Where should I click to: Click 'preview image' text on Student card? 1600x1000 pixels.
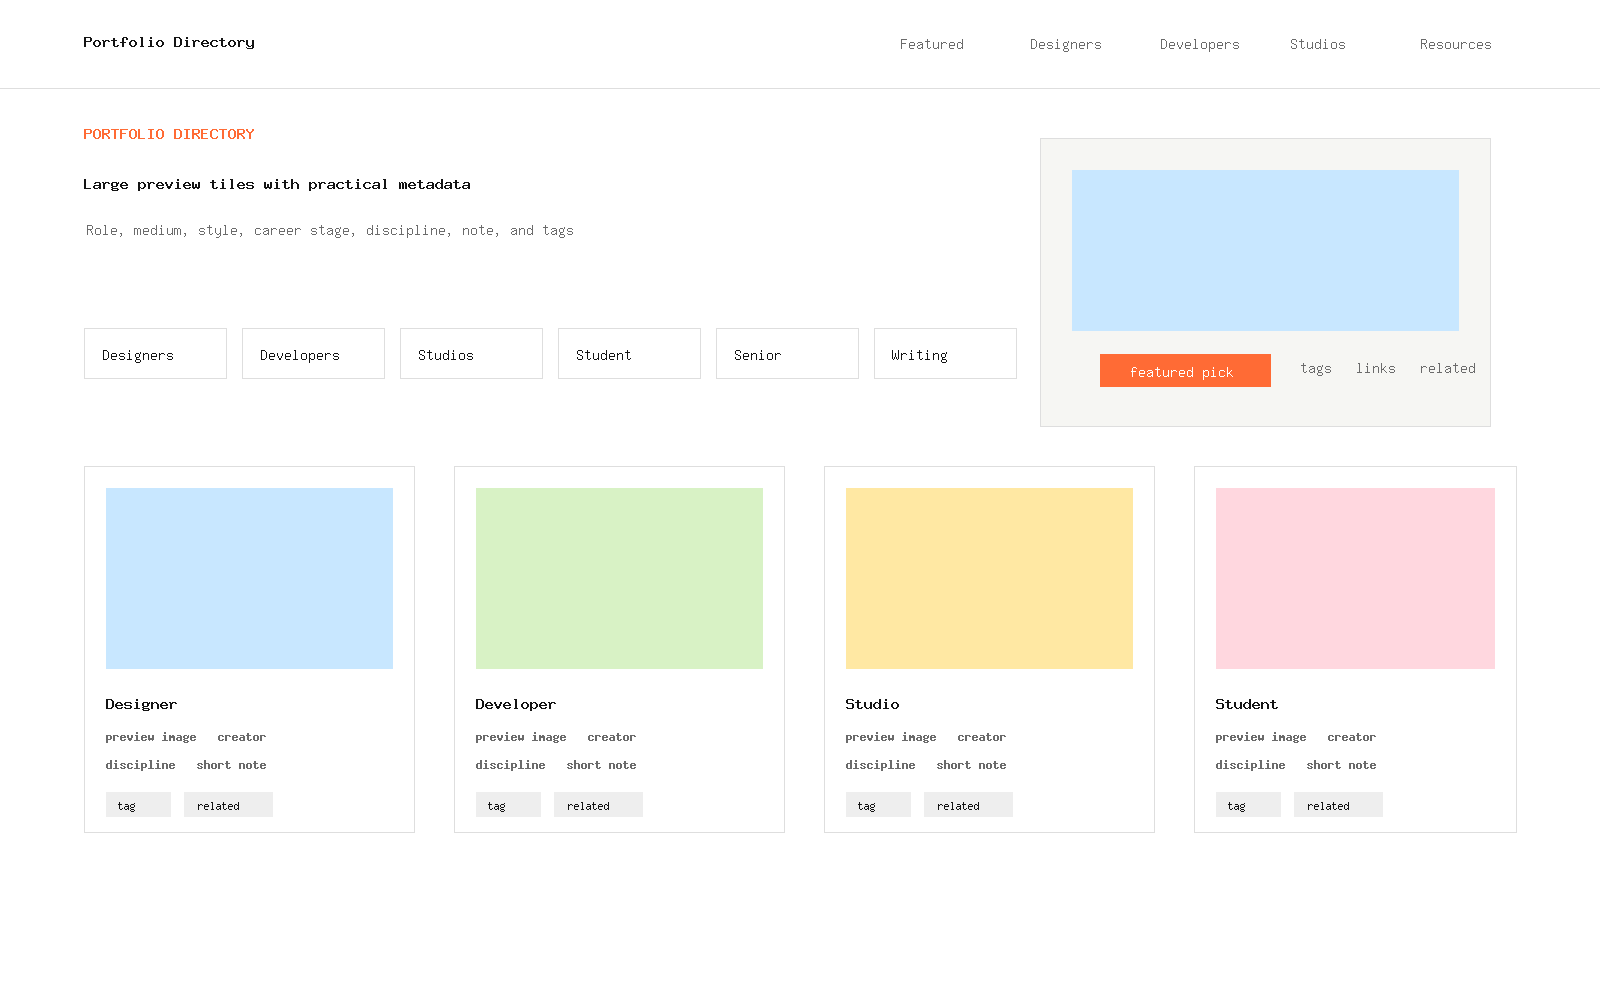coord(1261,737)
